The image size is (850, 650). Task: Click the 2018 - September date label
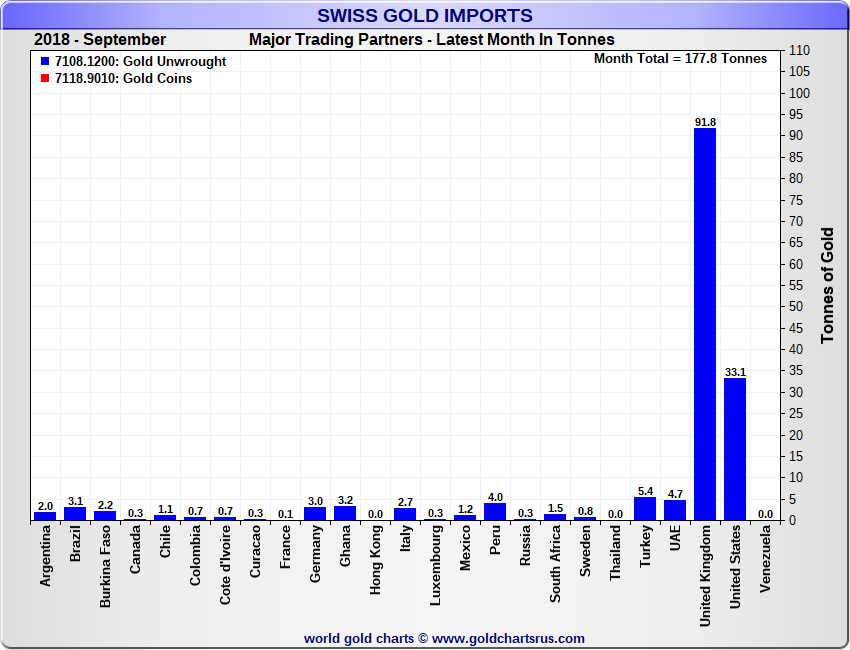pos(100,40)
